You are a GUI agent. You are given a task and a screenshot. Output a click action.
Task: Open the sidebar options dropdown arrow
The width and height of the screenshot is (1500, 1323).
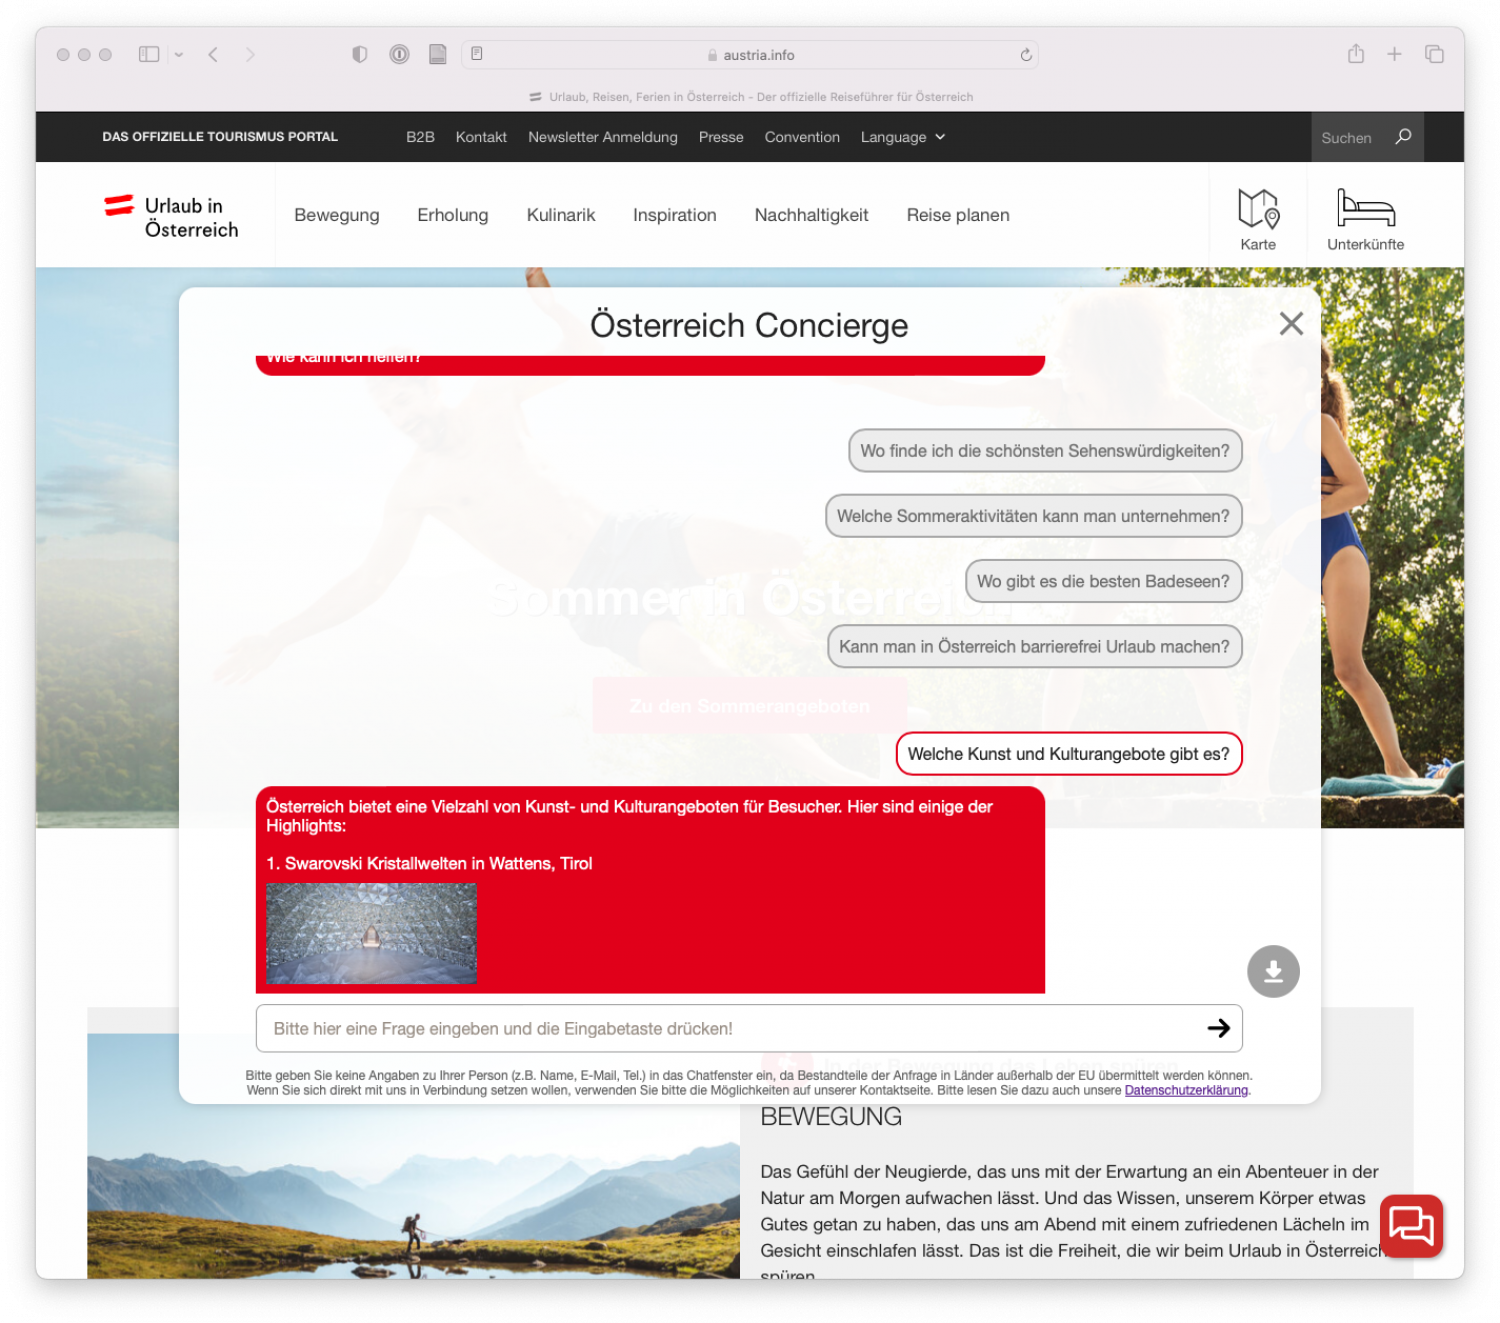click(179, 55)
